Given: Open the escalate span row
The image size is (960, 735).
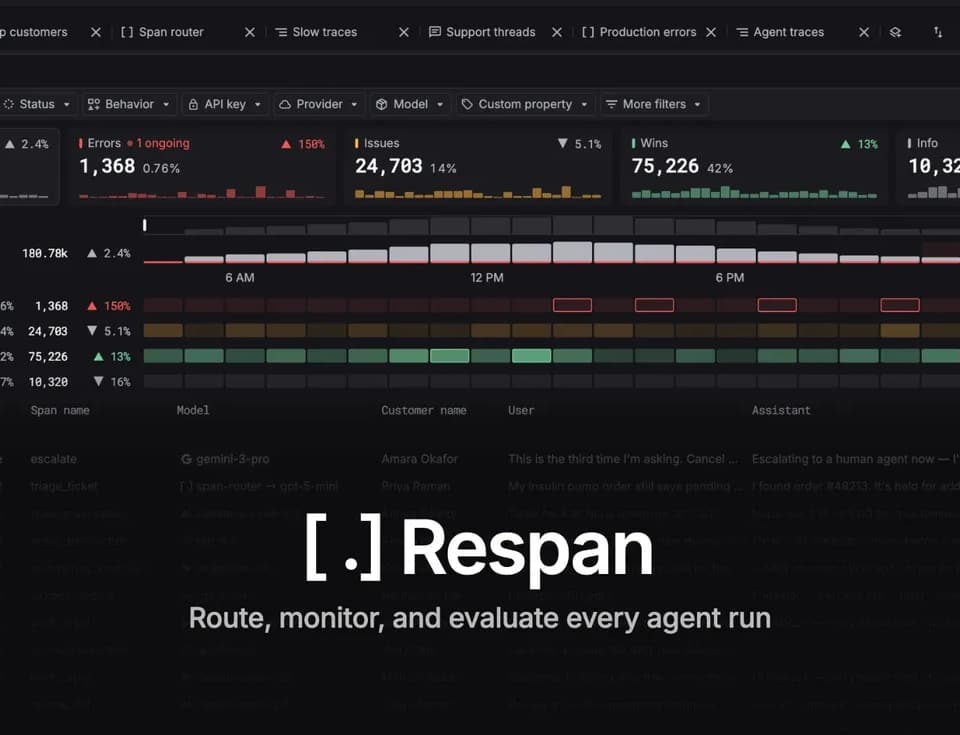Looking at the screenshot, I should pos(480,459).
